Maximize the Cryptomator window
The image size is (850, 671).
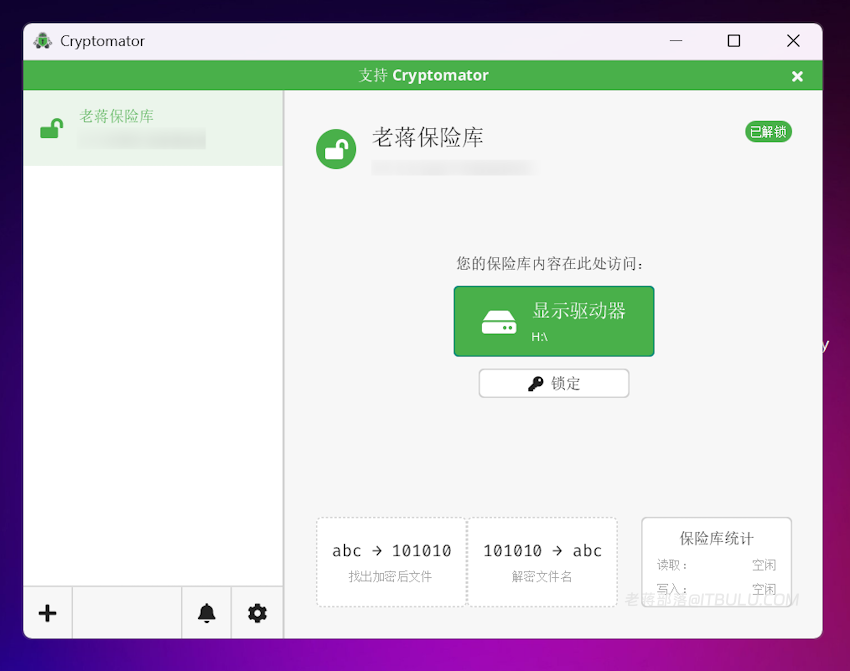point(733,41)
